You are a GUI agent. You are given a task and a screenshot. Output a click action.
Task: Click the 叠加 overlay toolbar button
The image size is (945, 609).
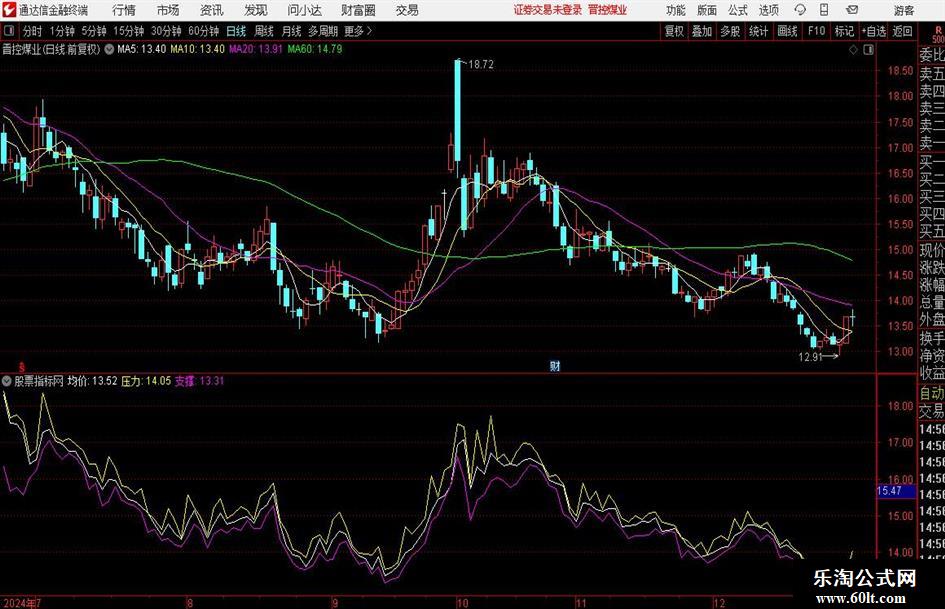pyautogui.click(x=702, y=31)
